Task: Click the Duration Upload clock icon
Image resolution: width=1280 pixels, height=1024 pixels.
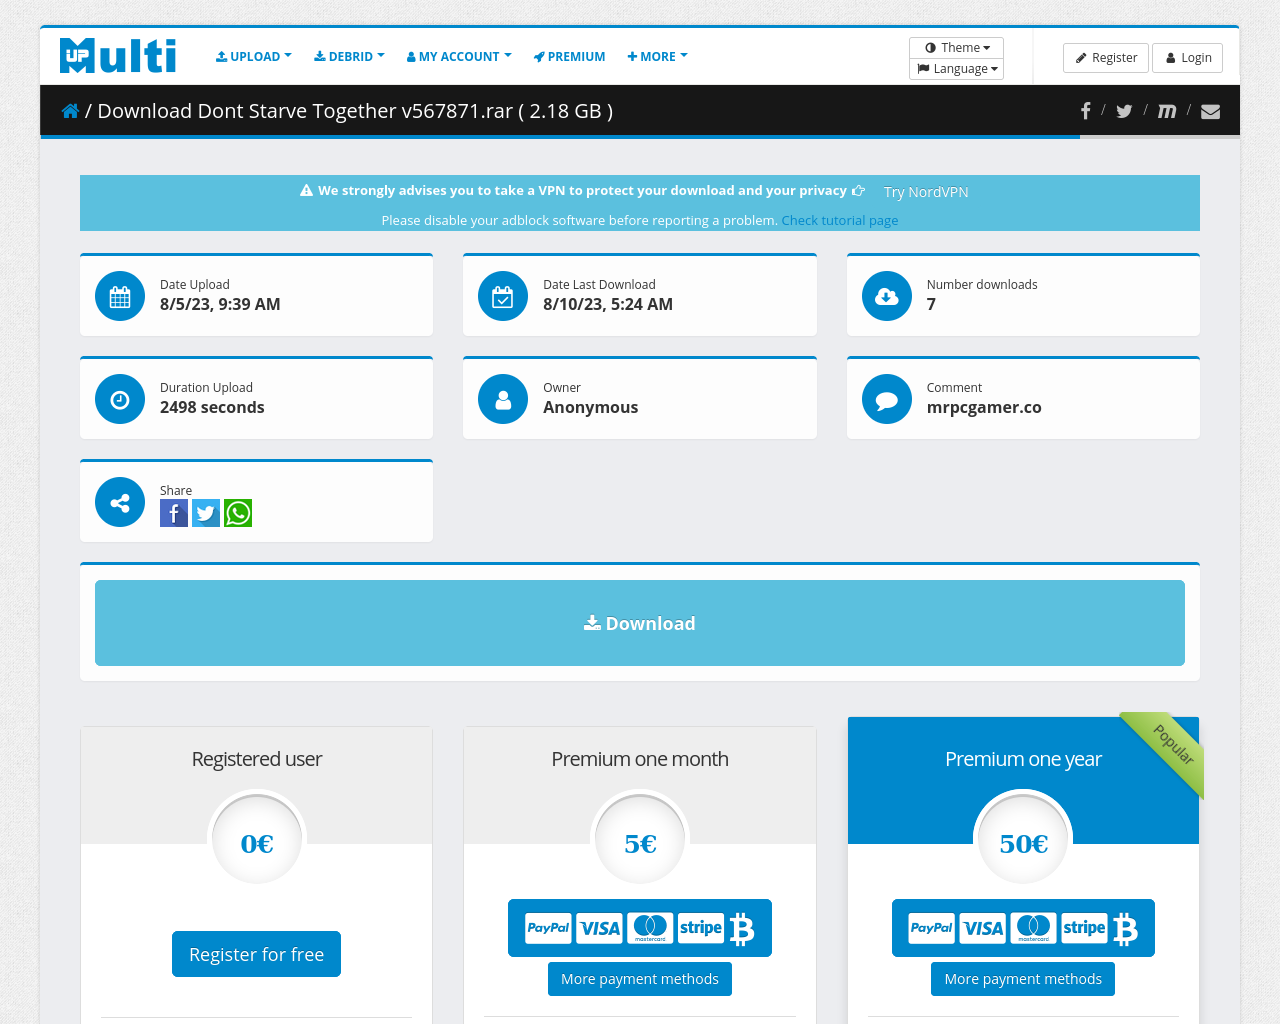Action: (x=120, y=399)
